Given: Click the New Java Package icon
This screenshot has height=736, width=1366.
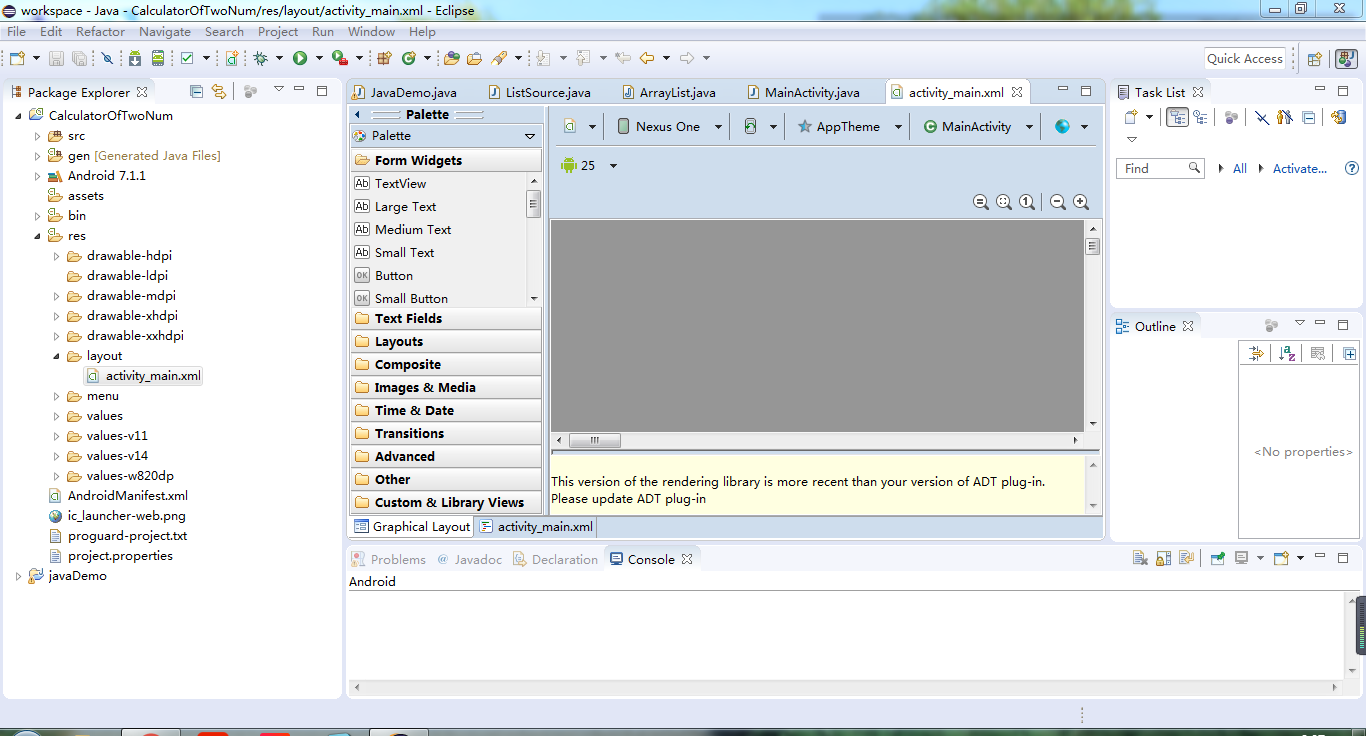Looking at the screenshot, I should coord(384,58).
